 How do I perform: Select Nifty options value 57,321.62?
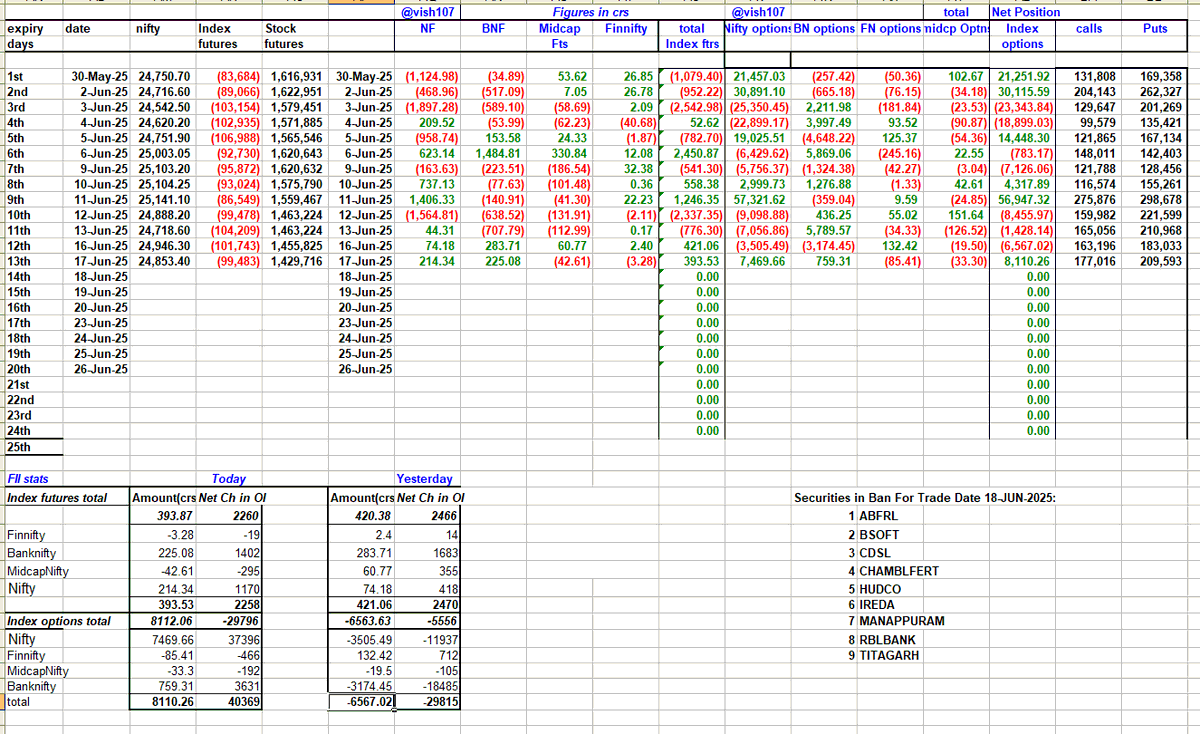760,199
